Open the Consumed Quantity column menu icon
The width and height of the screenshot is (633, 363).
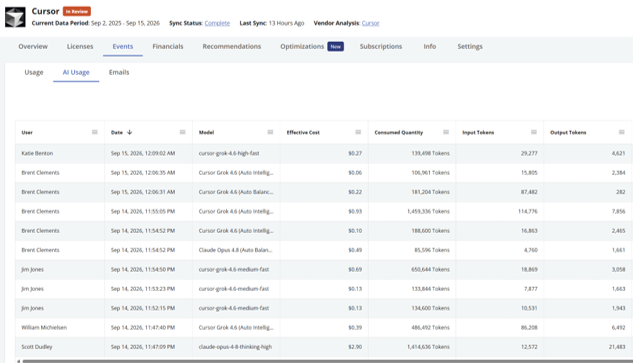click(x=446, y=132)
